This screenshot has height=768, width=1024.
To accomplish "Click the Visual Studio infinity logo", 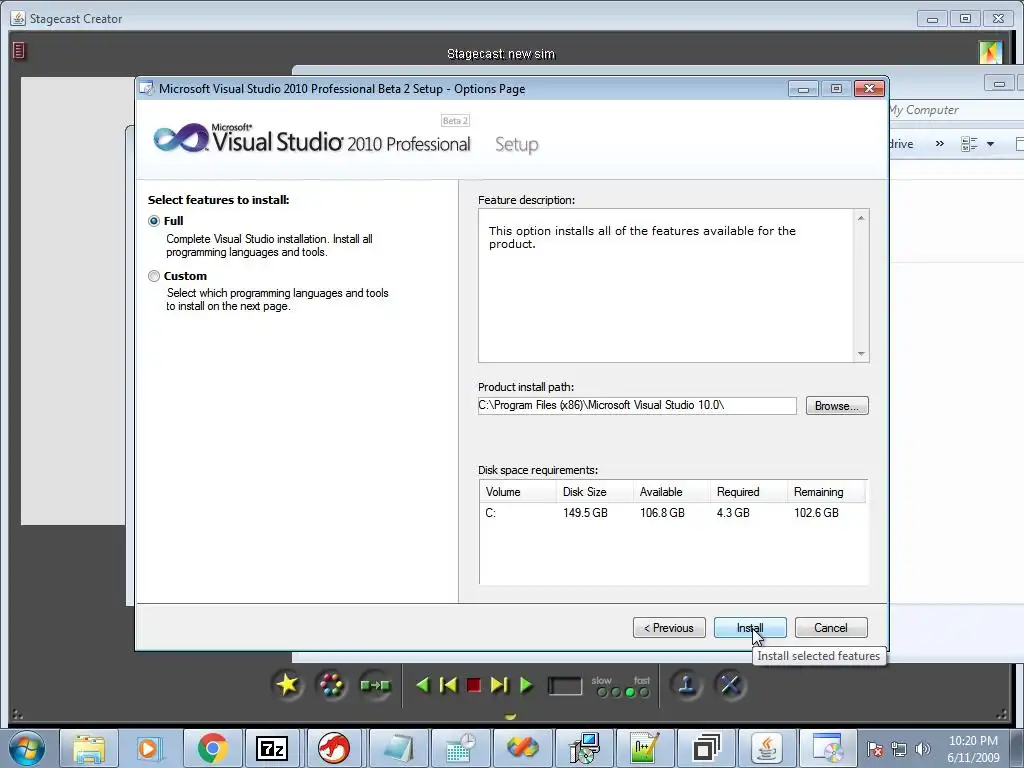I will [181, 138].
